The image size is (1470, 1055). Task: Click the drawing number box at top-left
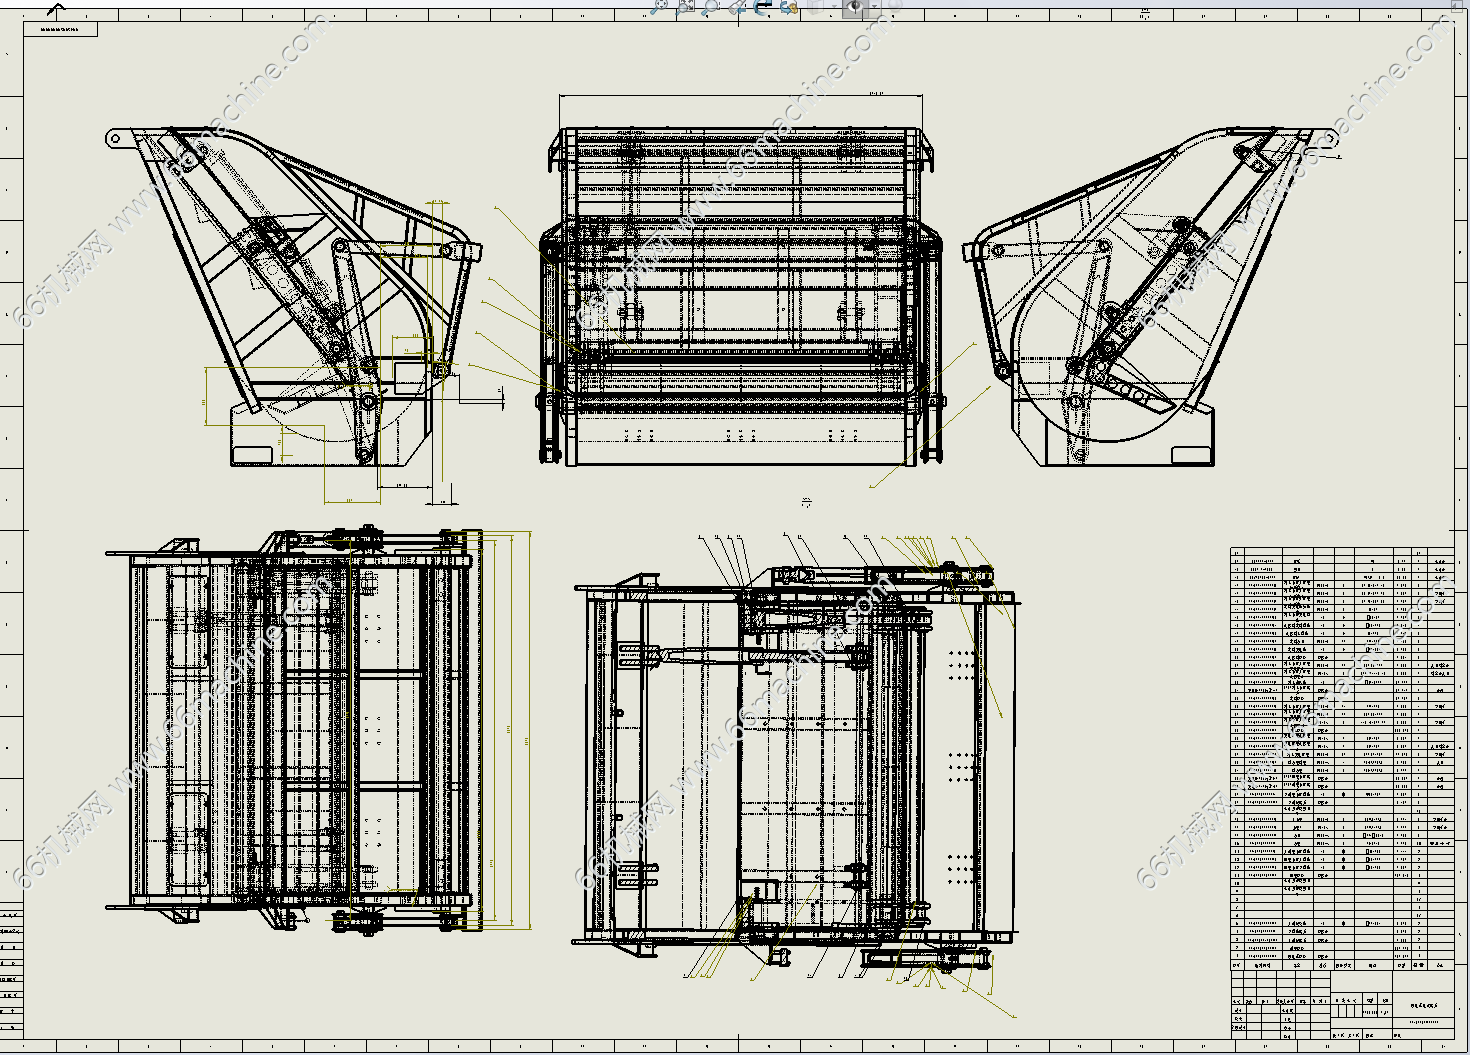(x=62, y=29)
